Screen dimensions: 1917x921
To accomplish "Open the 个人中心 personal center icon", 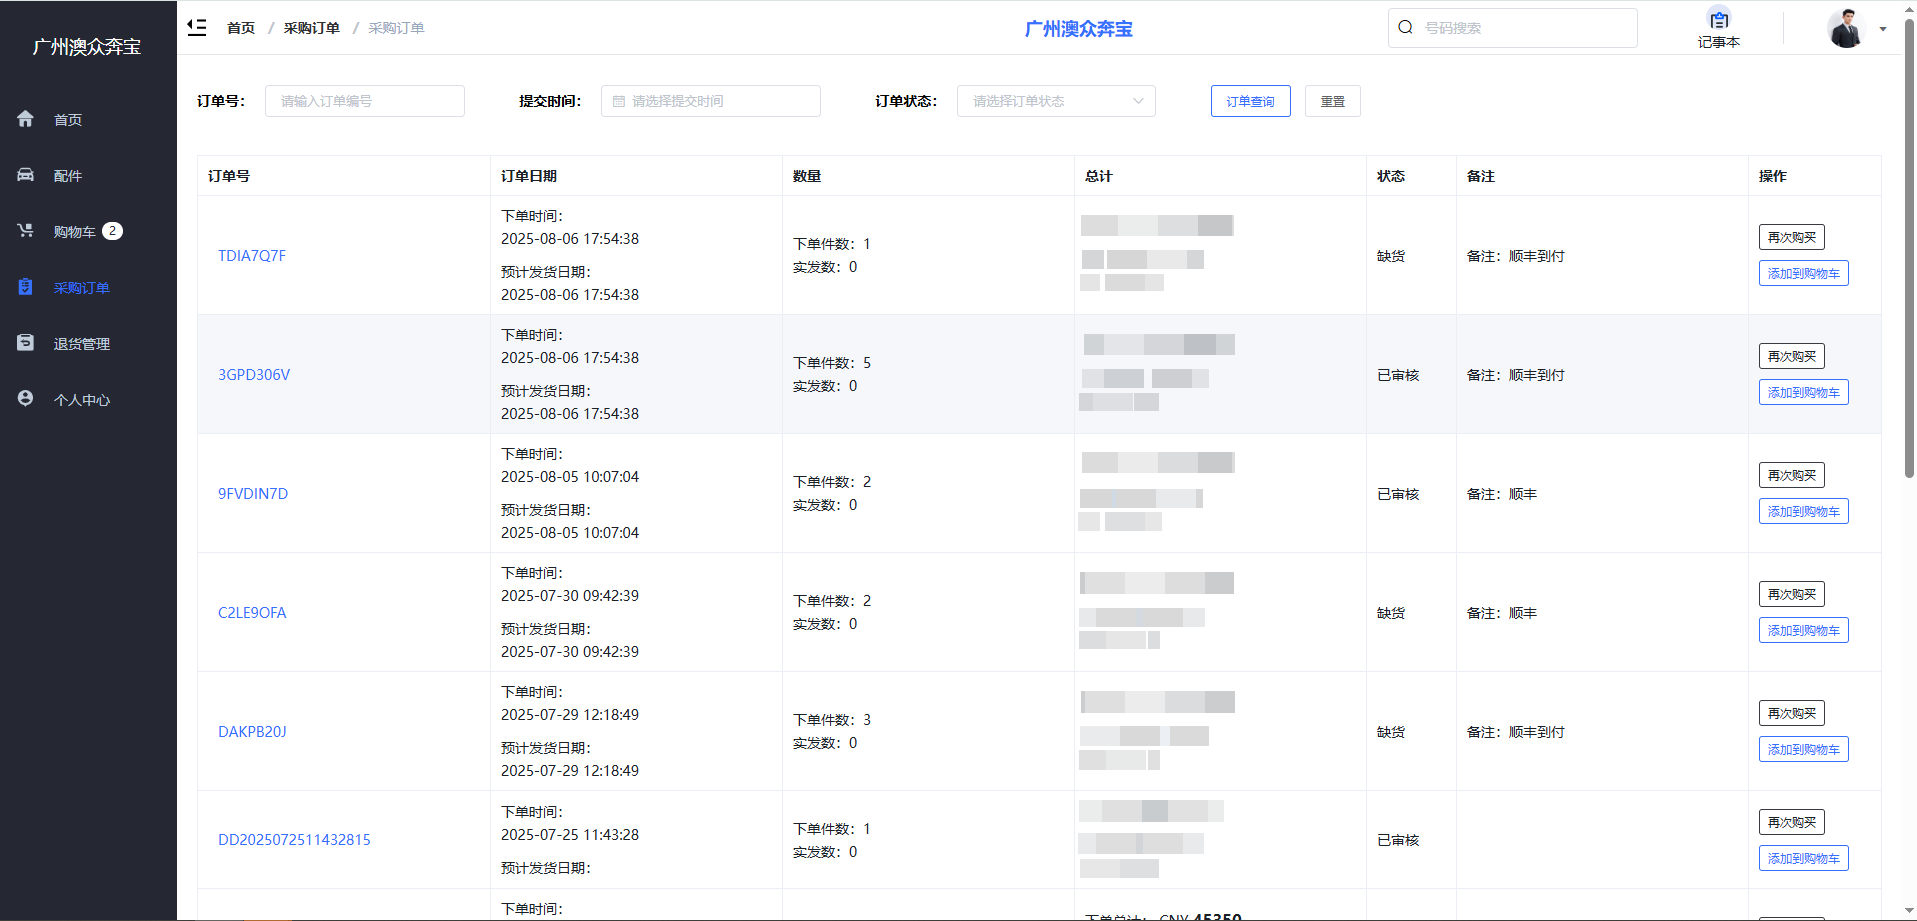I will (25, 397).
